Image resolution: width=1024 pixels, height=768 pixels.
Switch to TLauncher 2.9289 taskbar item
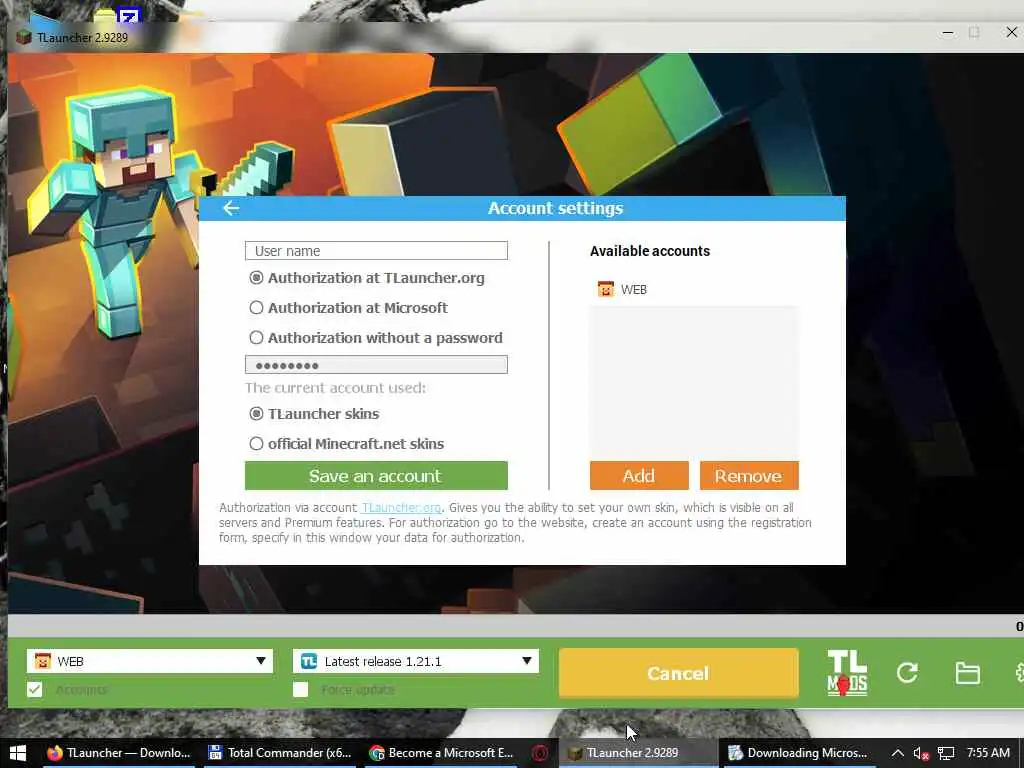(x=636, y=753)
